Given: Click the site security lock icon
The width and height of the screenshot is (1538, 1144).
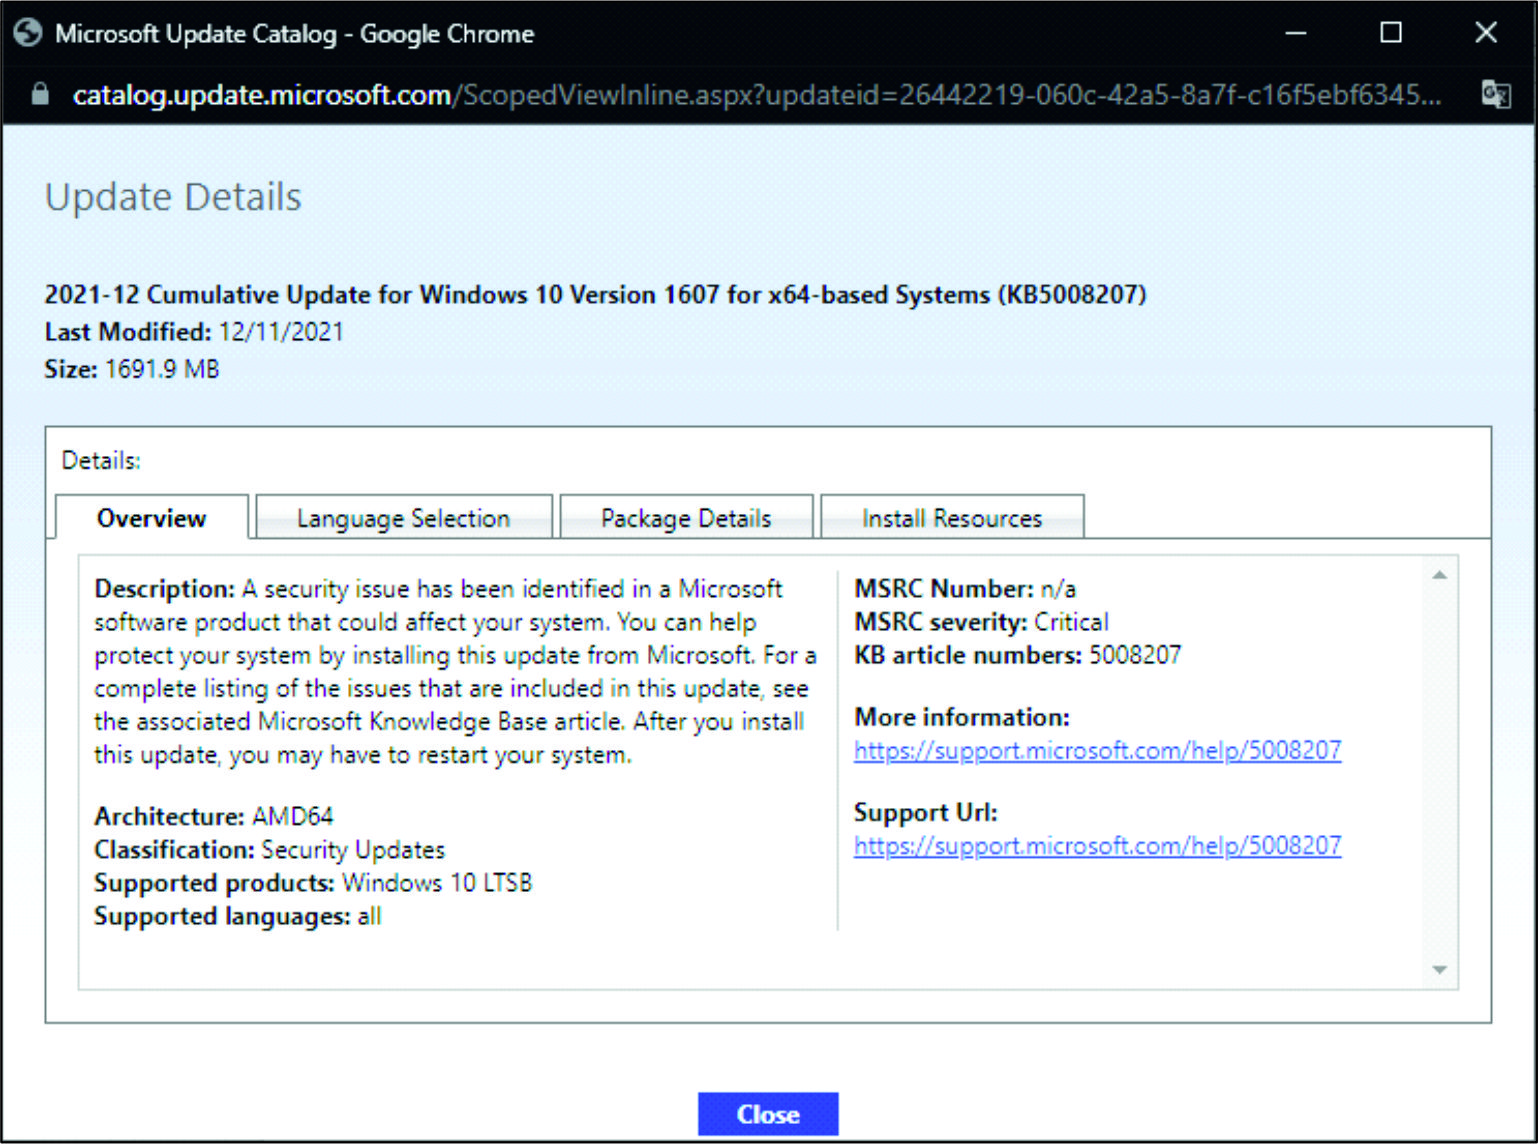Looking at the screenshot, I should click(40, 94).
